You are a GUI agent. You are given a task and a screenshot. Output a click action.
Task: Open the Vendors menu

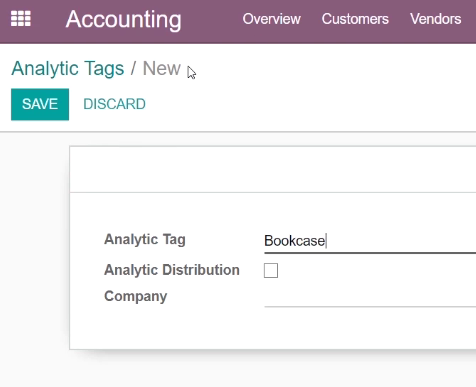[435, 19]
